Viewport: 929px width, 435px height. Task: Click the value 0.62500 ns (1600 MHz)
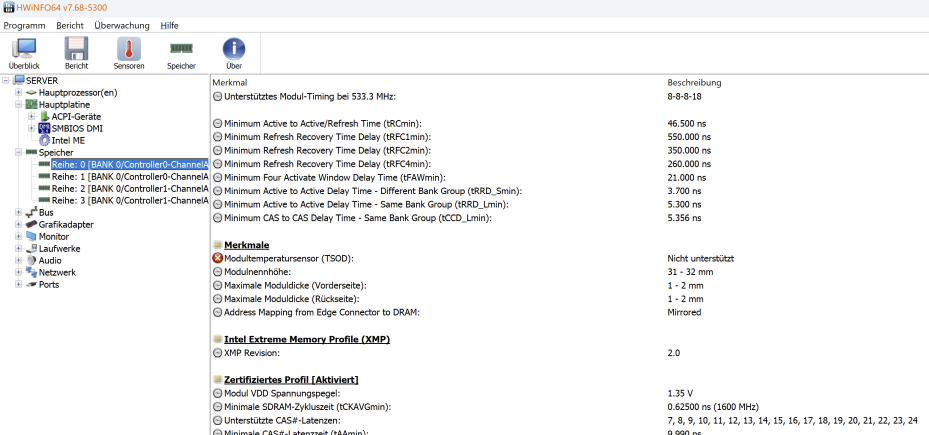713,407
